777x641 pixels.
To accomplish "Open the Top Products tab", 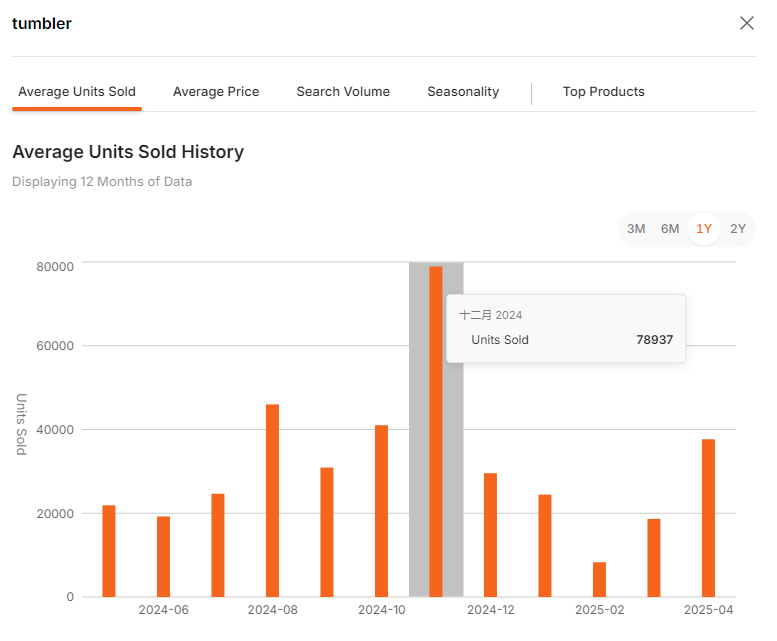I will point(603,92).
